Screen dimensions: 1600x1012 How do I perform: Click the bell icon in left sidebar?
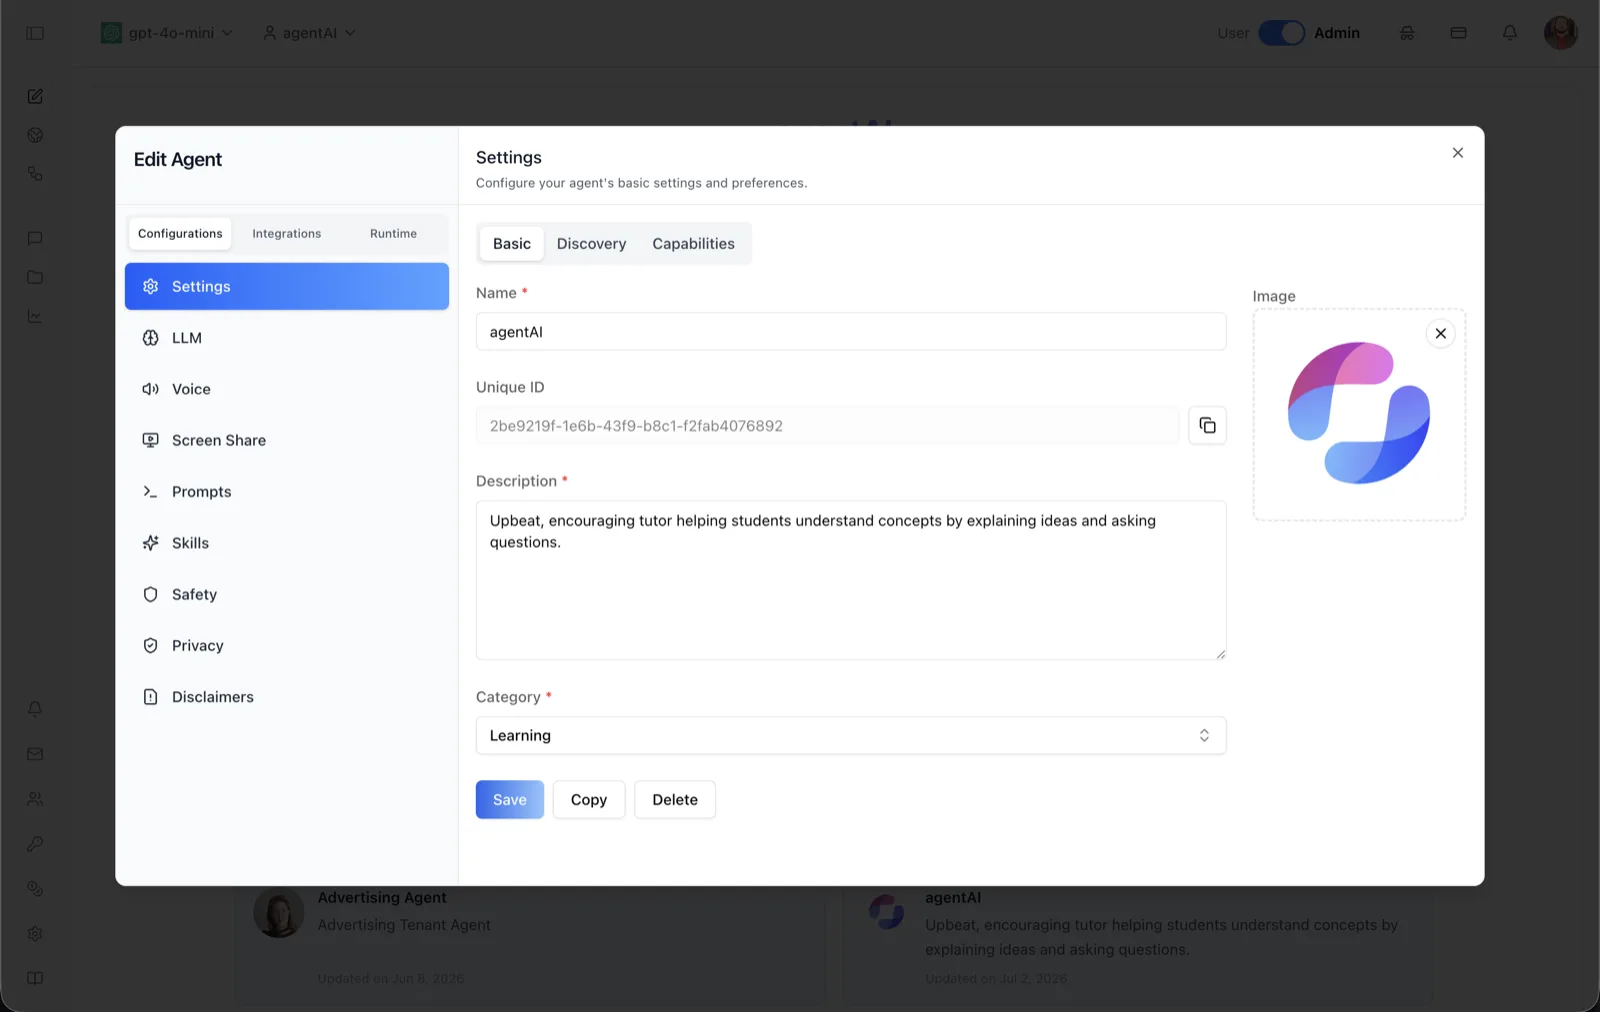pos(35,708)
